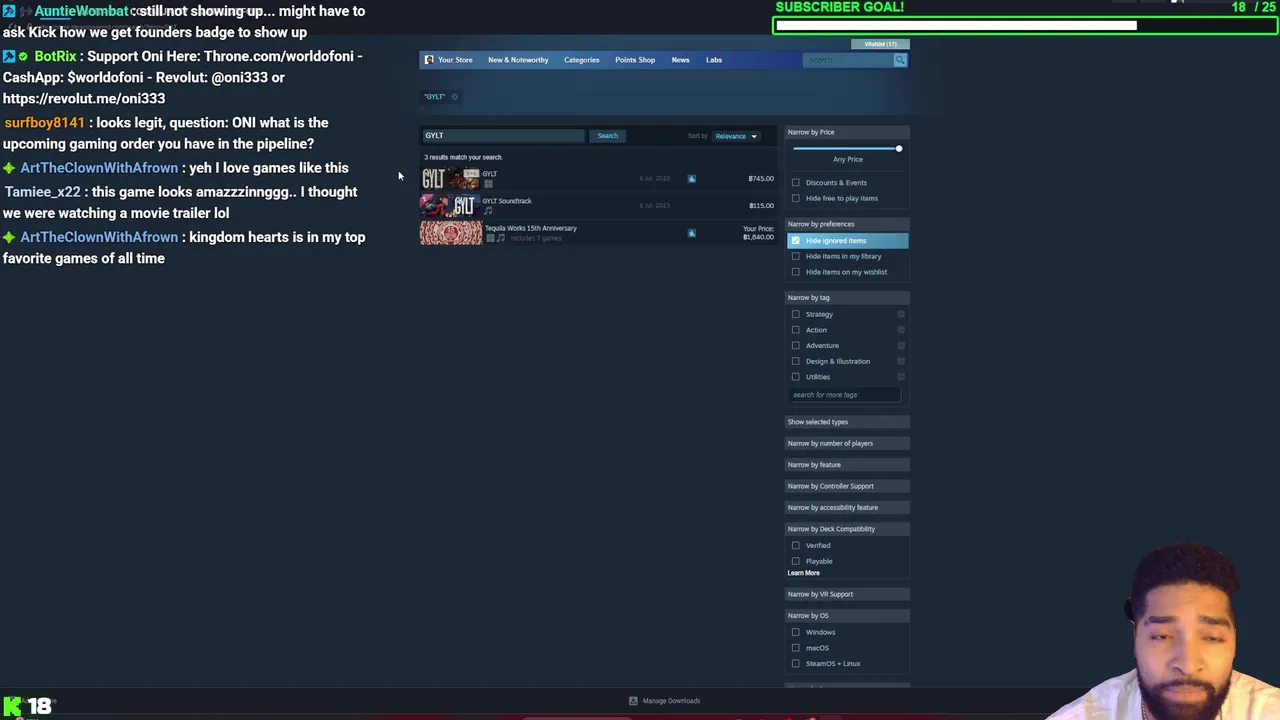
Task: Click the Windows platform icon under GYLT title
Action: (488, 184)
